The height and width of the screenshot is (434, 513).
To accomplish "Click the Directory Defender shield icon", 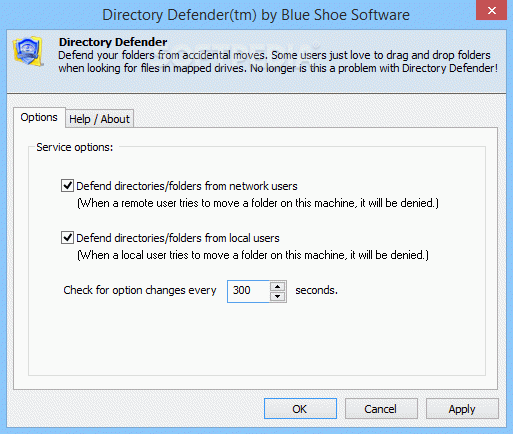I will 28,51.
